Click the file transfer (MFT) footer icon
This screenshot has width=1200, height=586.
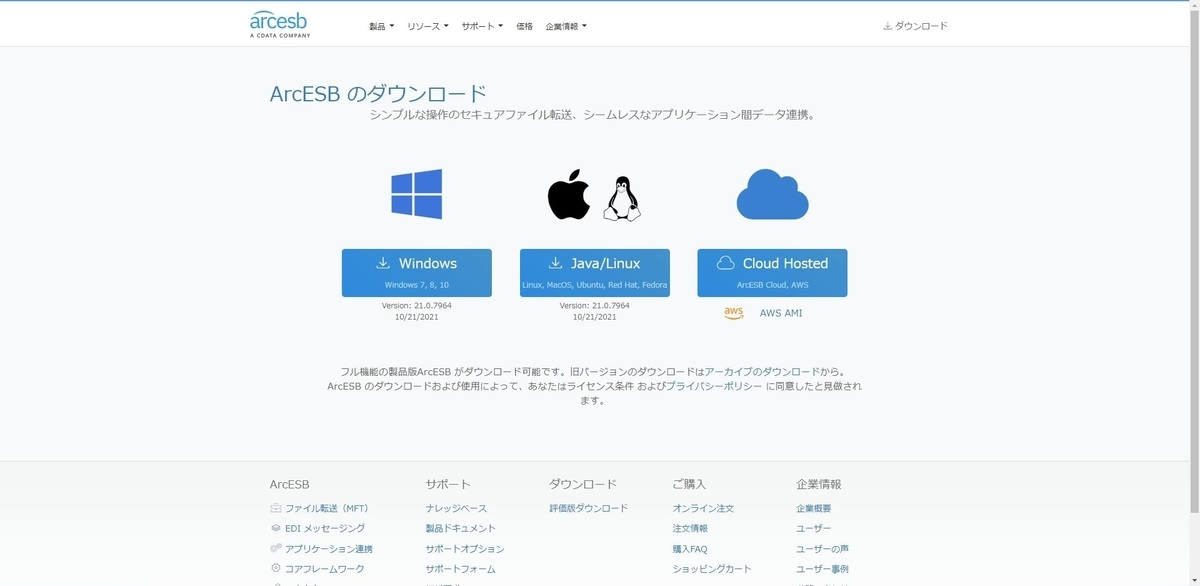[276, 508]
